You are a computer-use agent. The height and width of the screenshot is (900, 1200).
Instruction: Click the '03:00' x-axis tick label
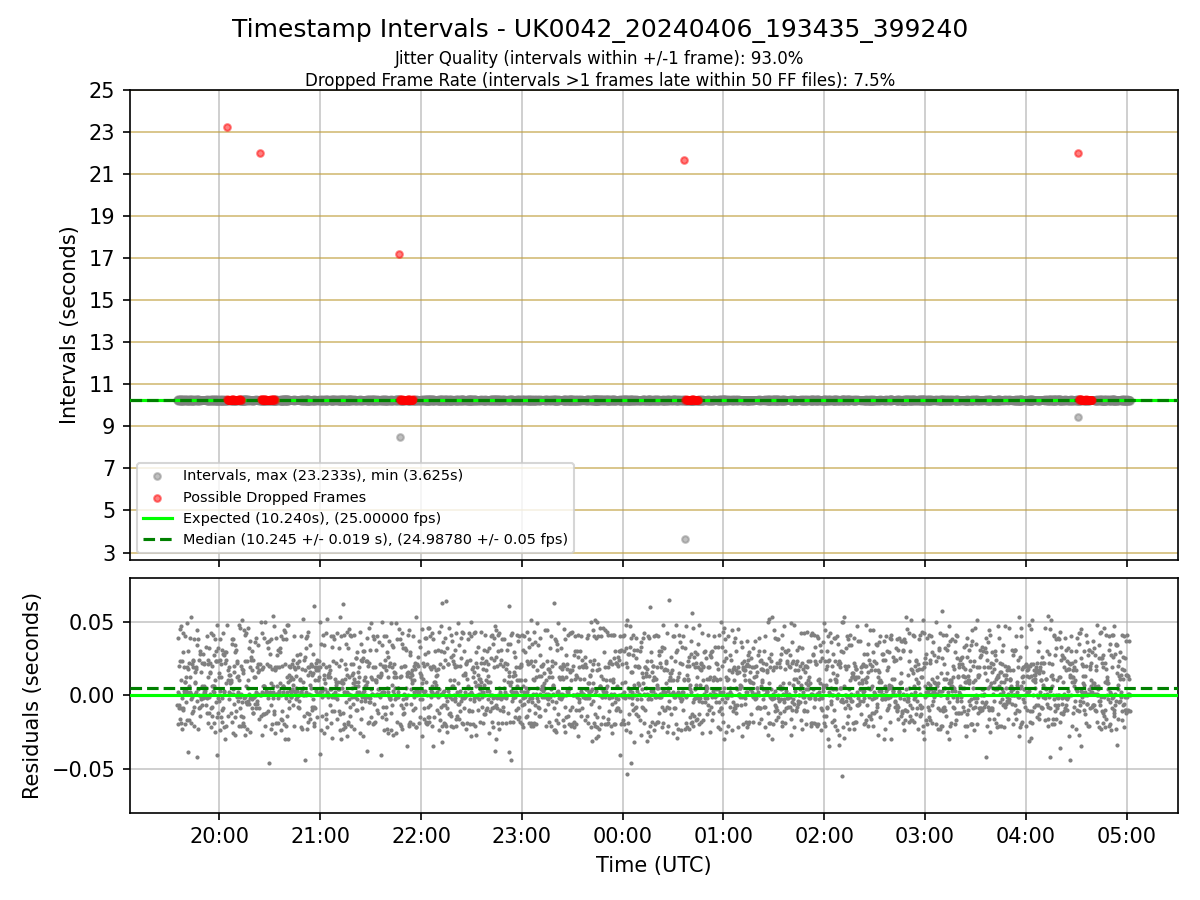[926, 834]
